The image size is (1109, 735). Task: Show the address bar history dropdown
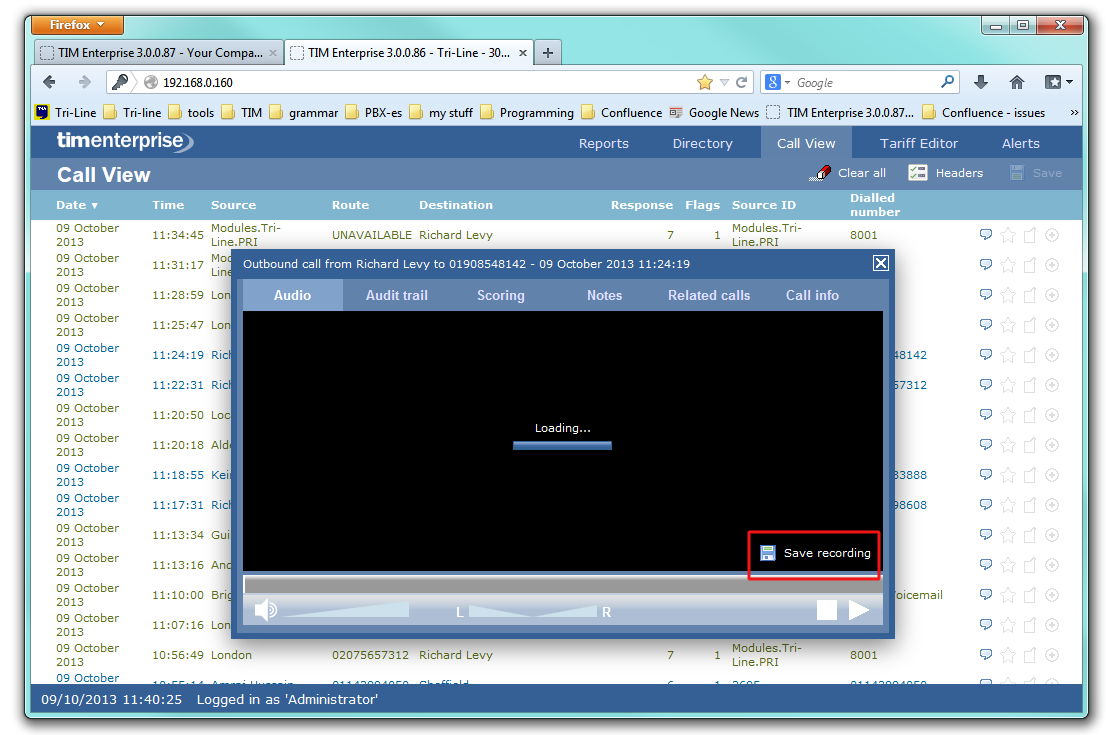coord(724,83)
